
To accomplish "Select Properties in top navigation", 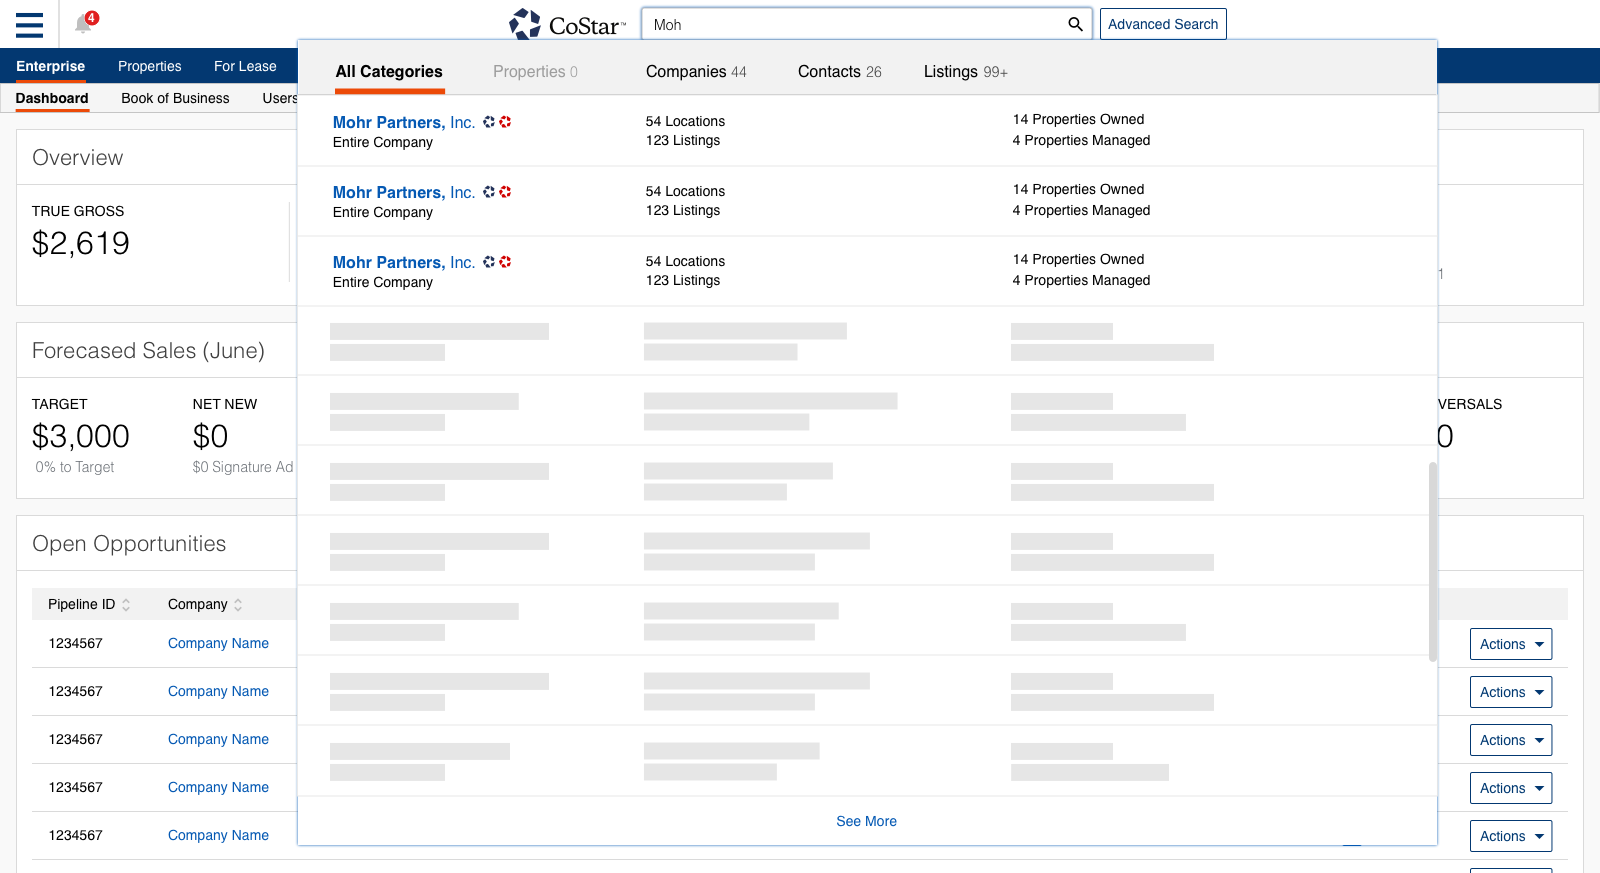I will pos(150,66).
